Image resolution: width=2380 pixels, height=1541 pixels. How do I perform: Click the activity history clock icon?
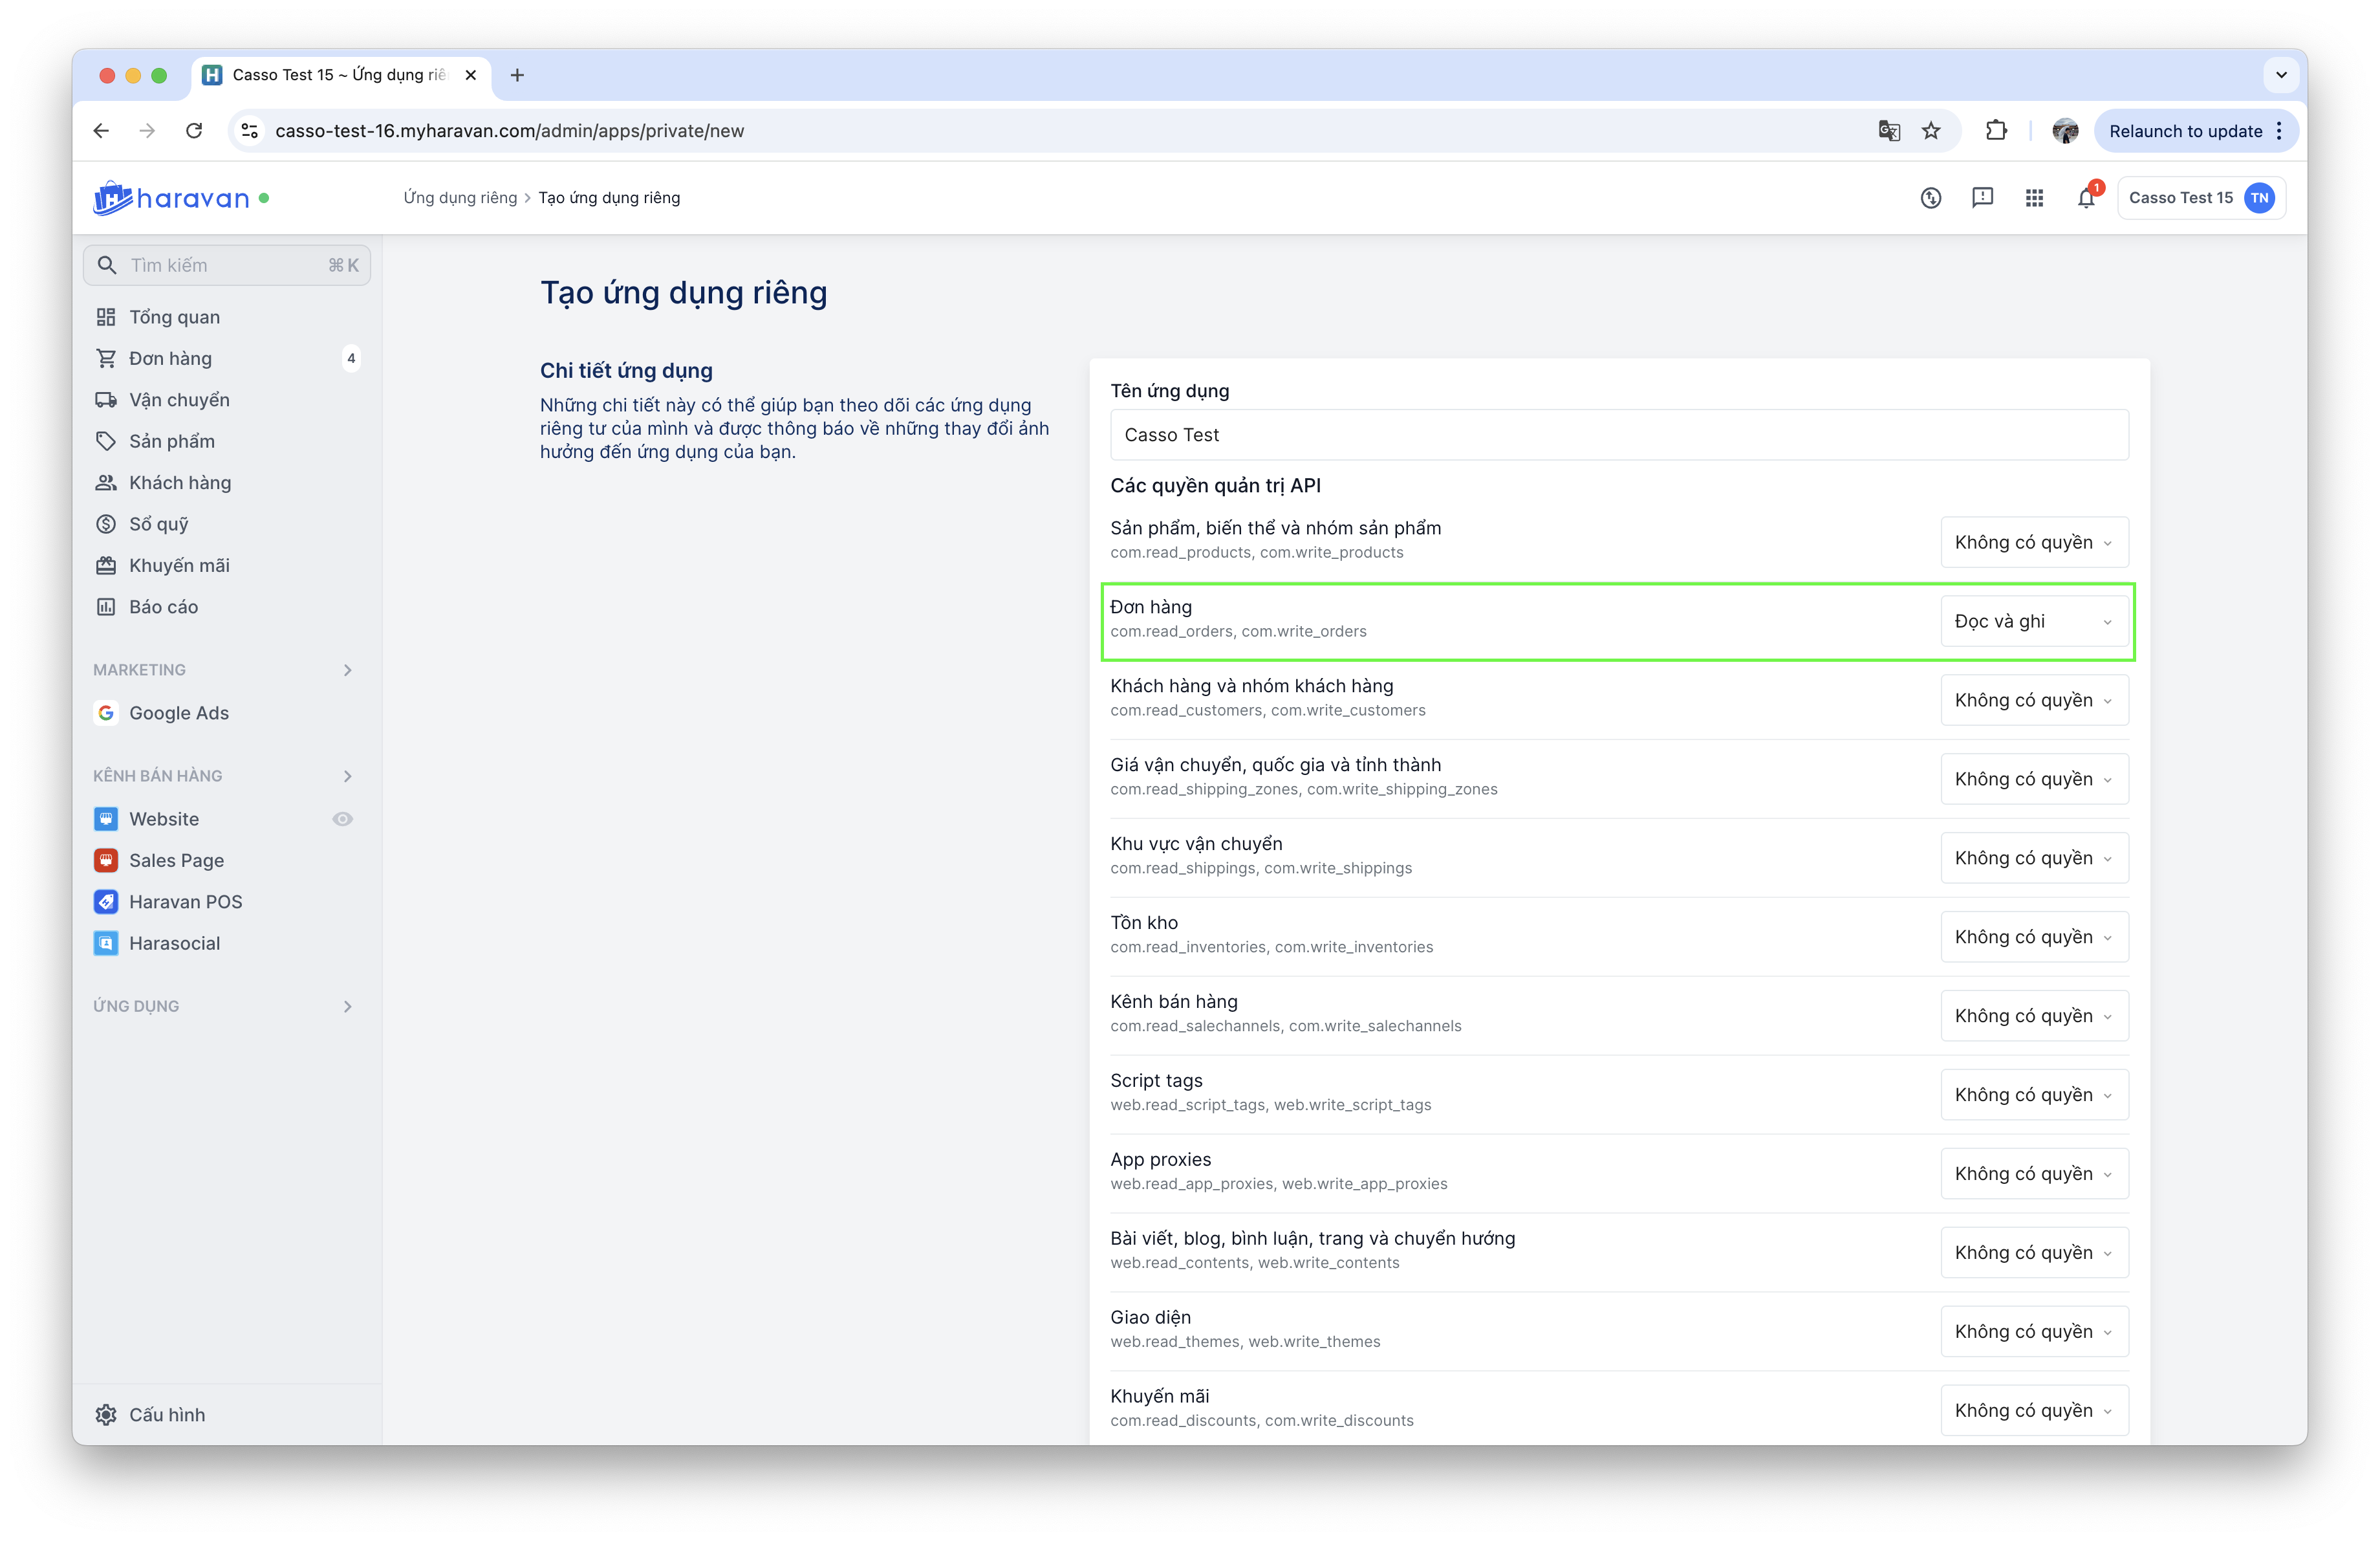point(1930,198)
